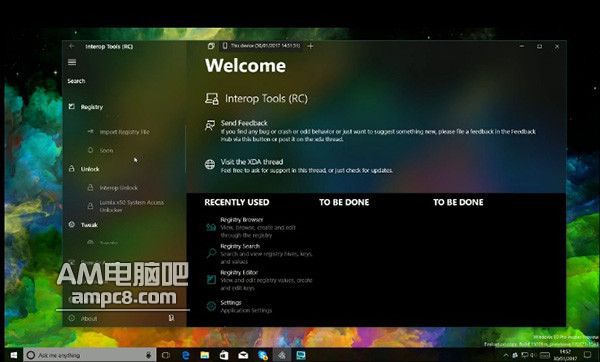Click the Cortana microphone icon
This screenshot has width=600, height=362.
(149, 355)
